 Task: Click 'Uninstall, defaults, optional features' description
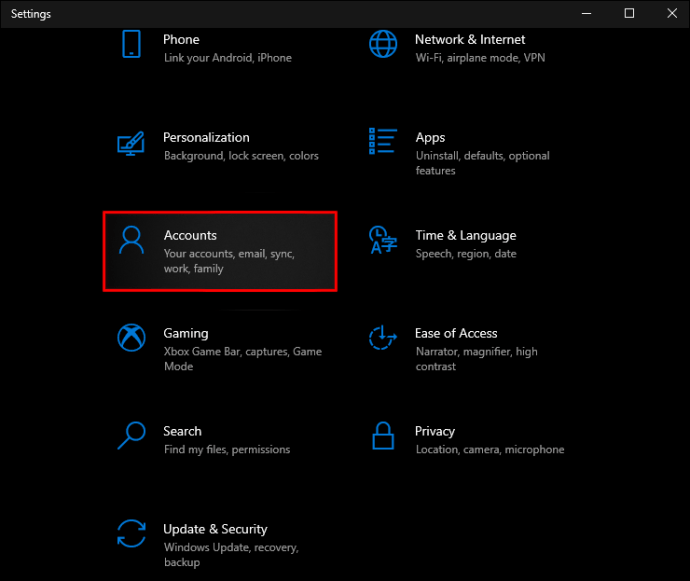(483, 163)
